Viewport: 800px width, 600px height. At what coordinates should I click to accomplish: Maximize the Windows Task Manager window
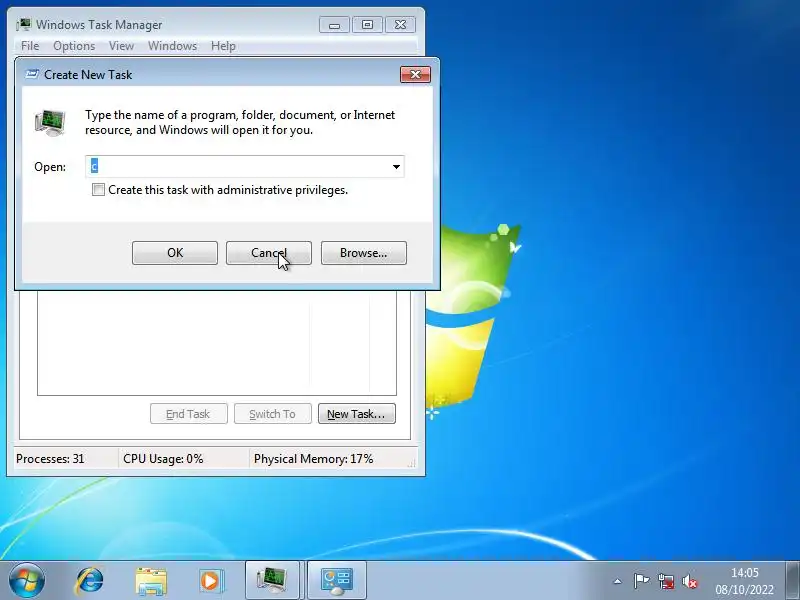tap(367, 24)
